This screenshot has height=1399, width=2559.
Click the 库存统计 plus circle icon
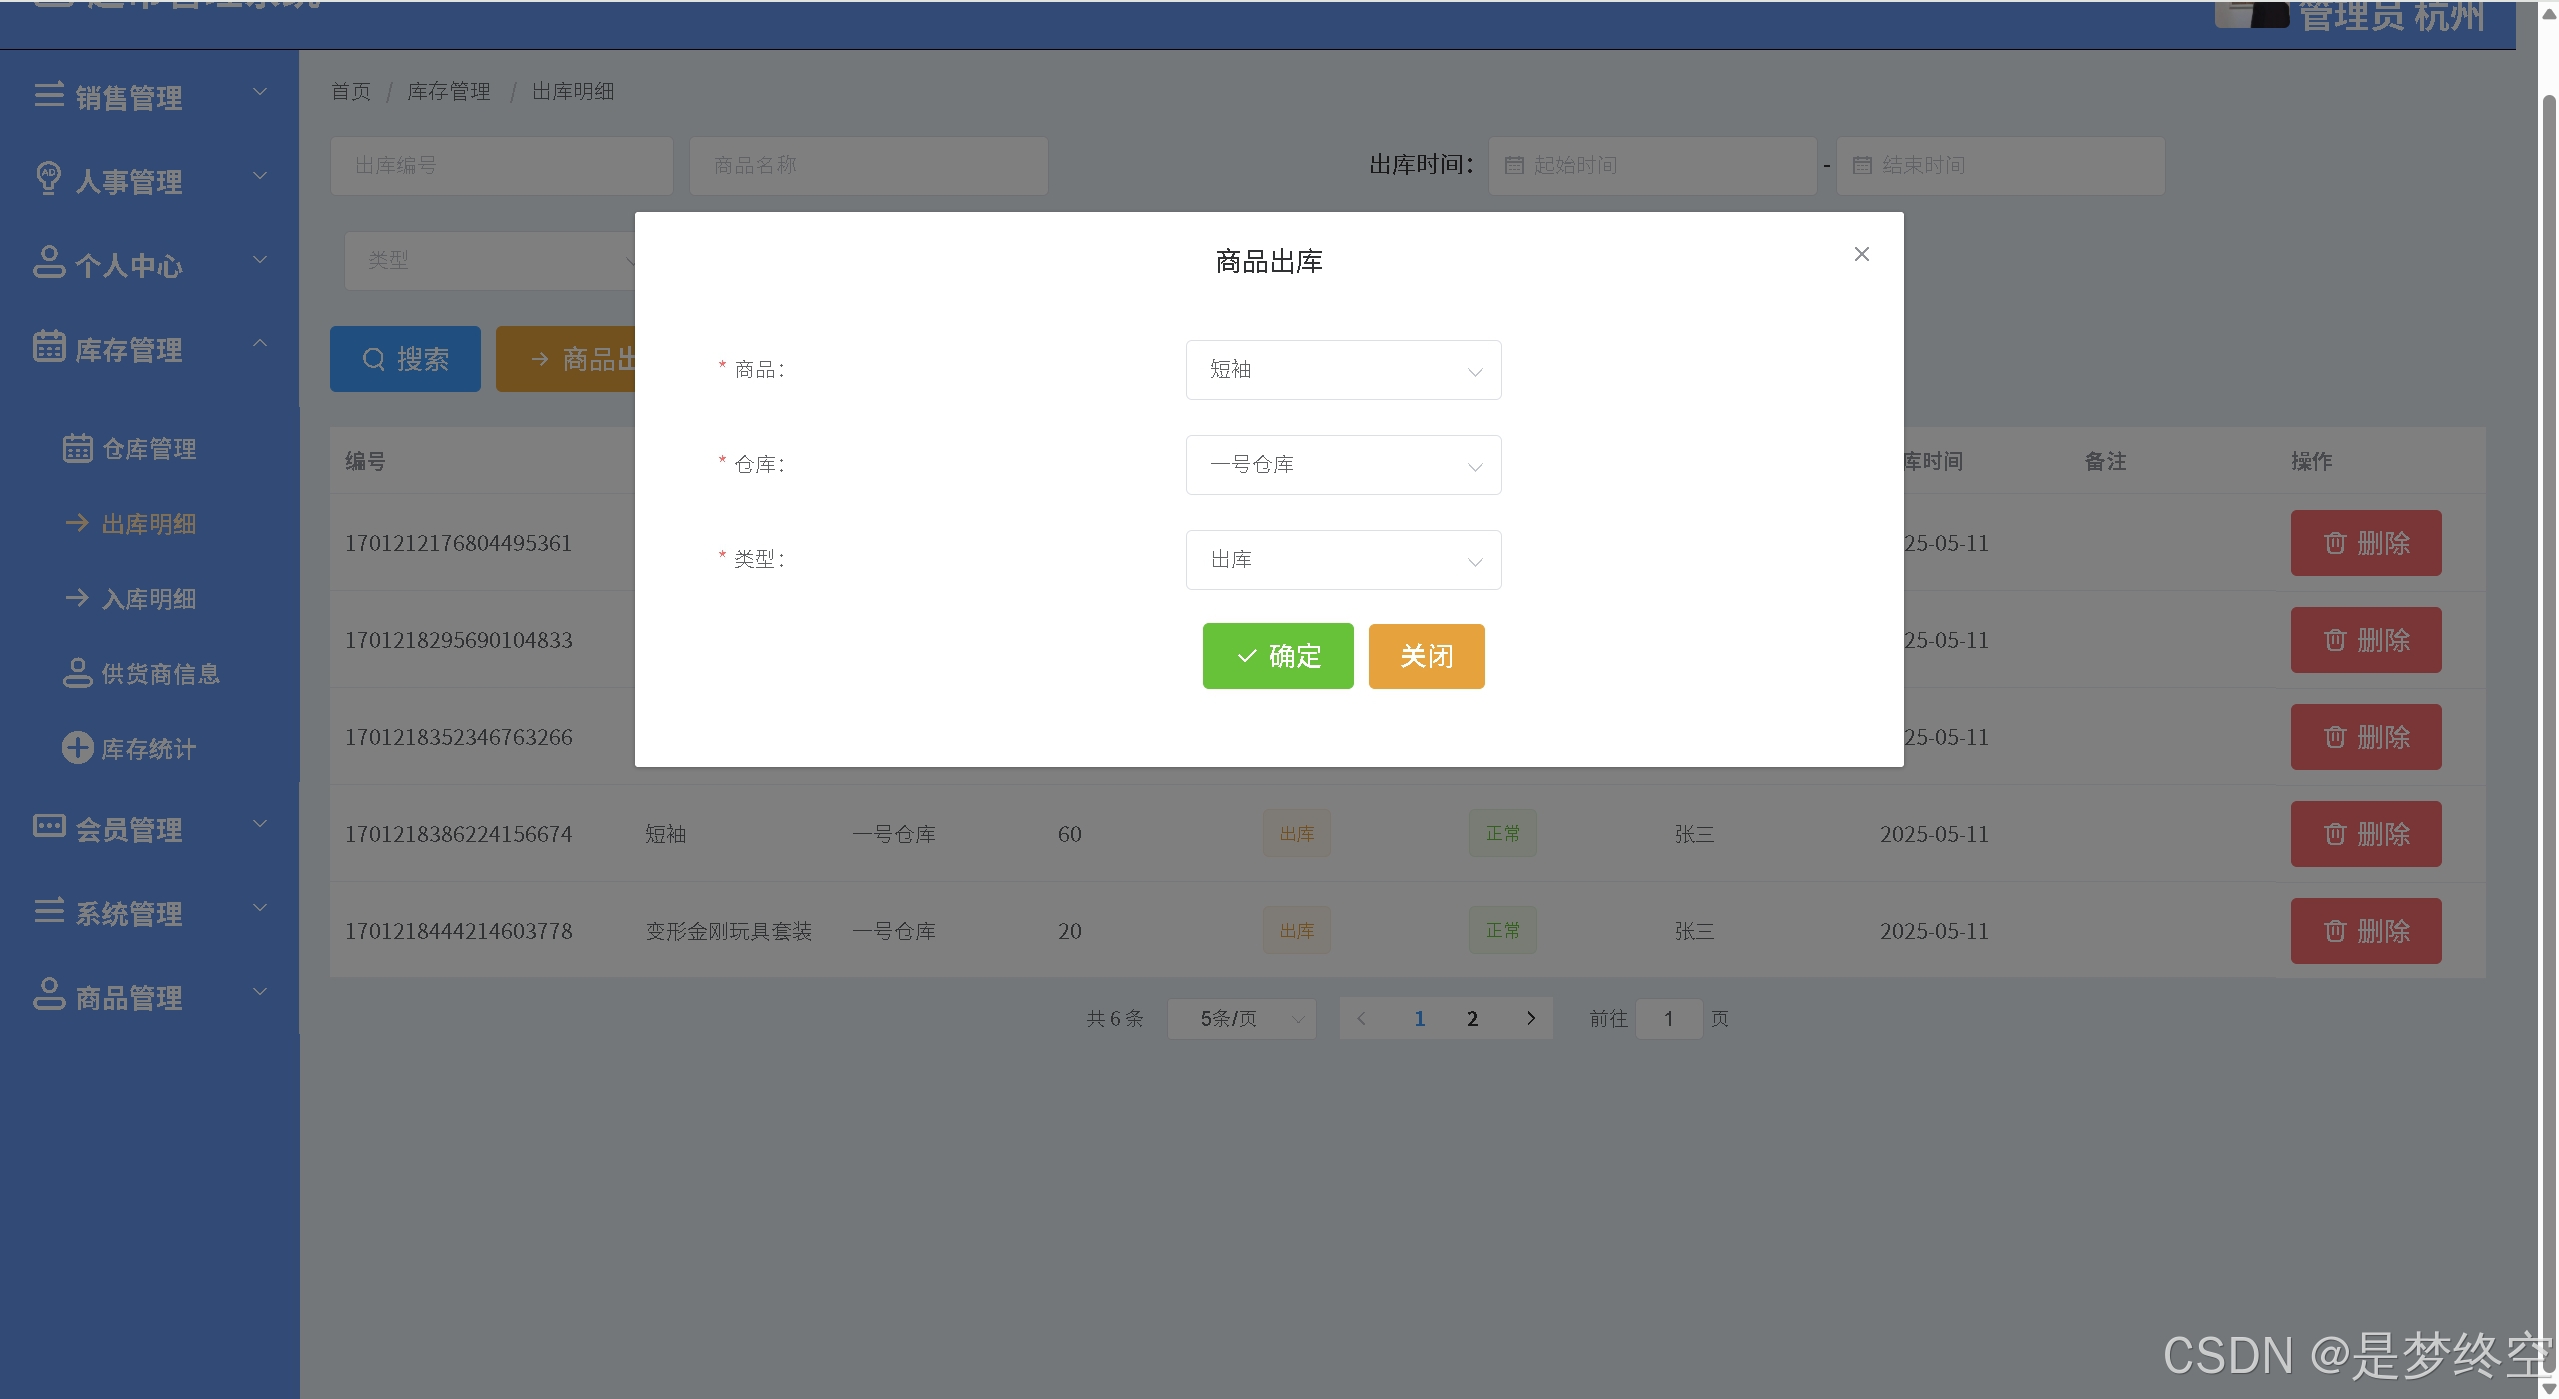tap(77, 748)
